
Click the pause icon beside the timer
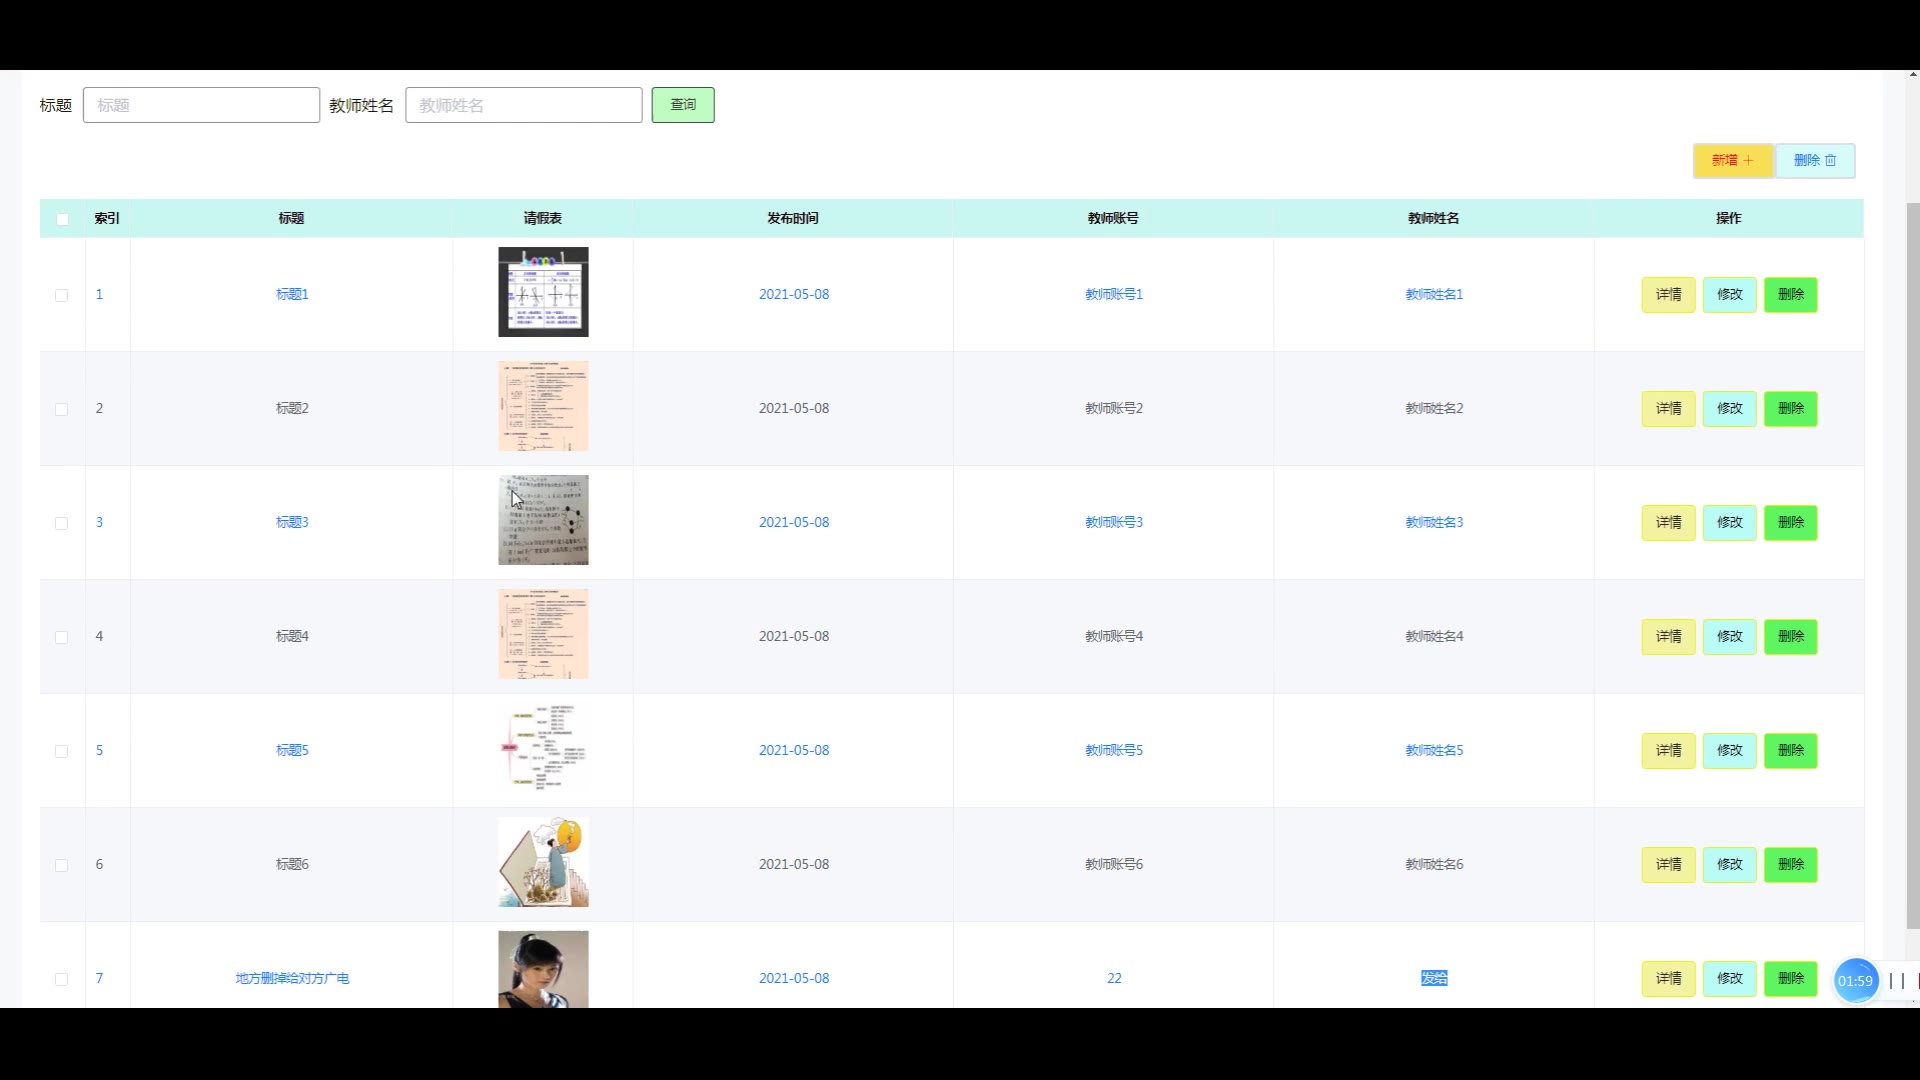[1897, 981]
